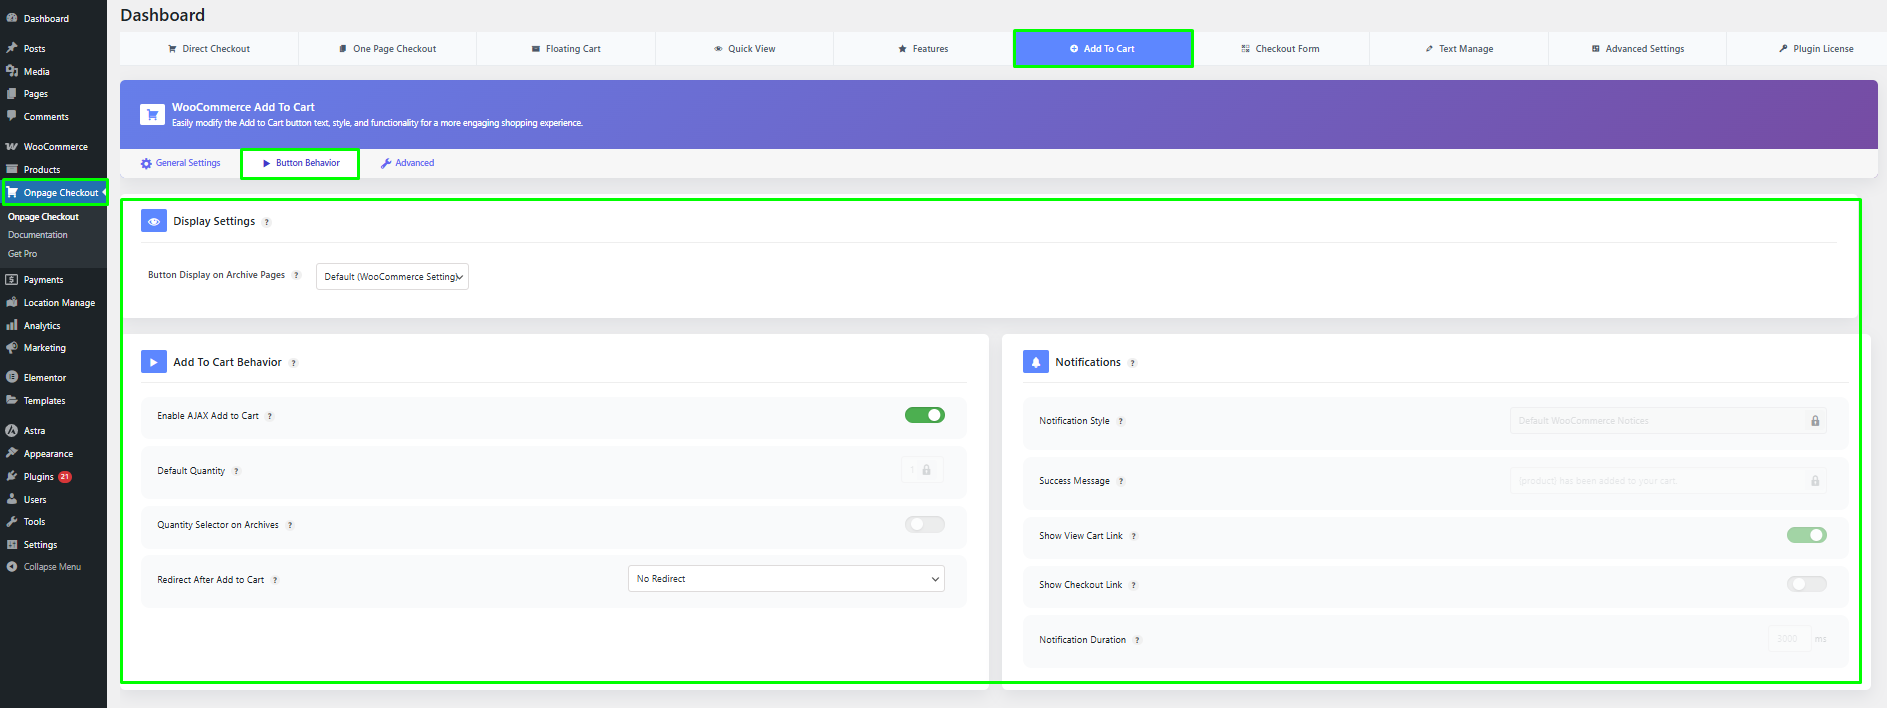Screen dimensions: 1887x708
Task: Click the help icon beside Notification Duration
Action: click(x=1137, y=640)
